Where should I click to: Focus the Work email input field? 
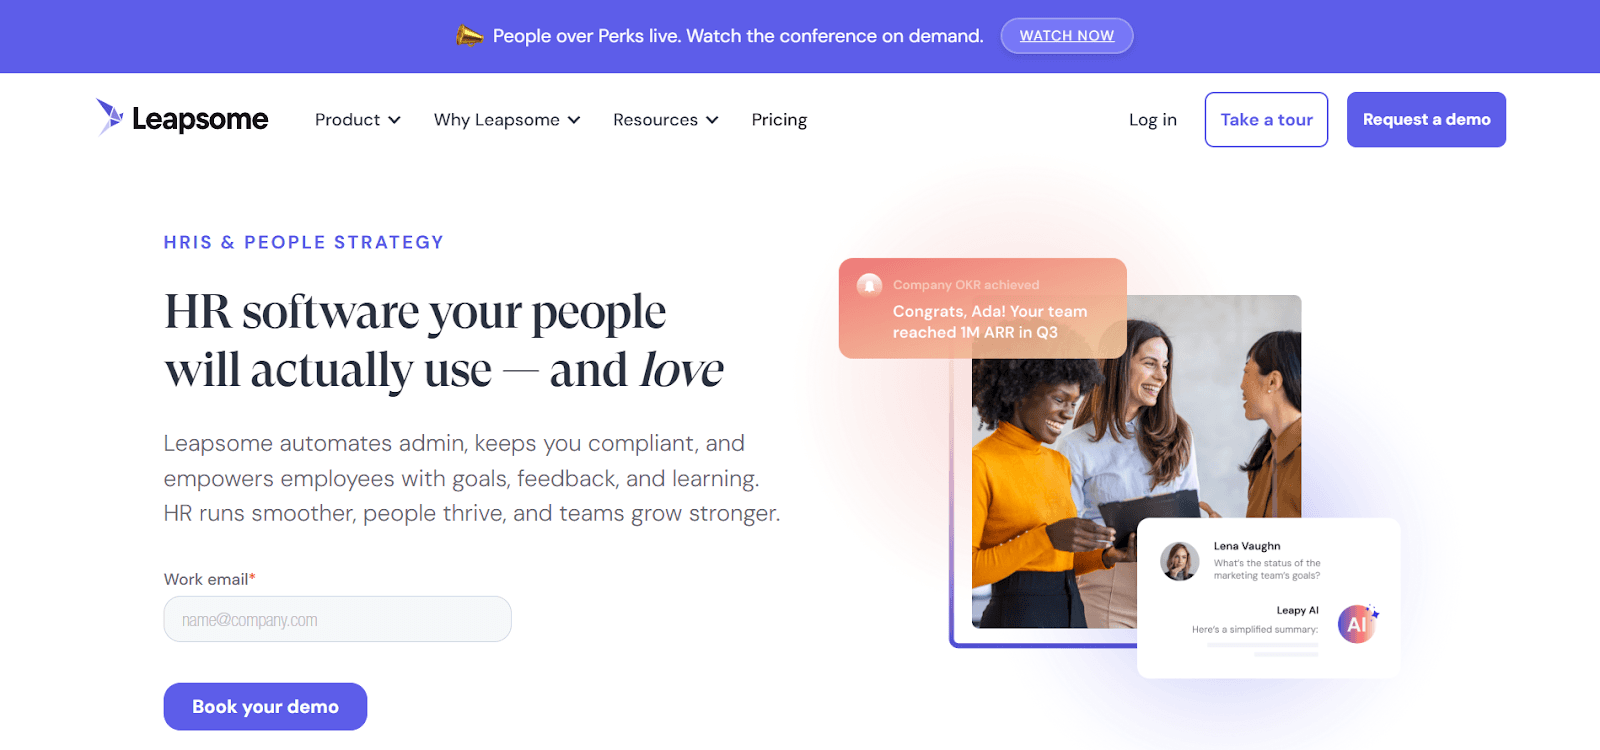coord(338,619)
